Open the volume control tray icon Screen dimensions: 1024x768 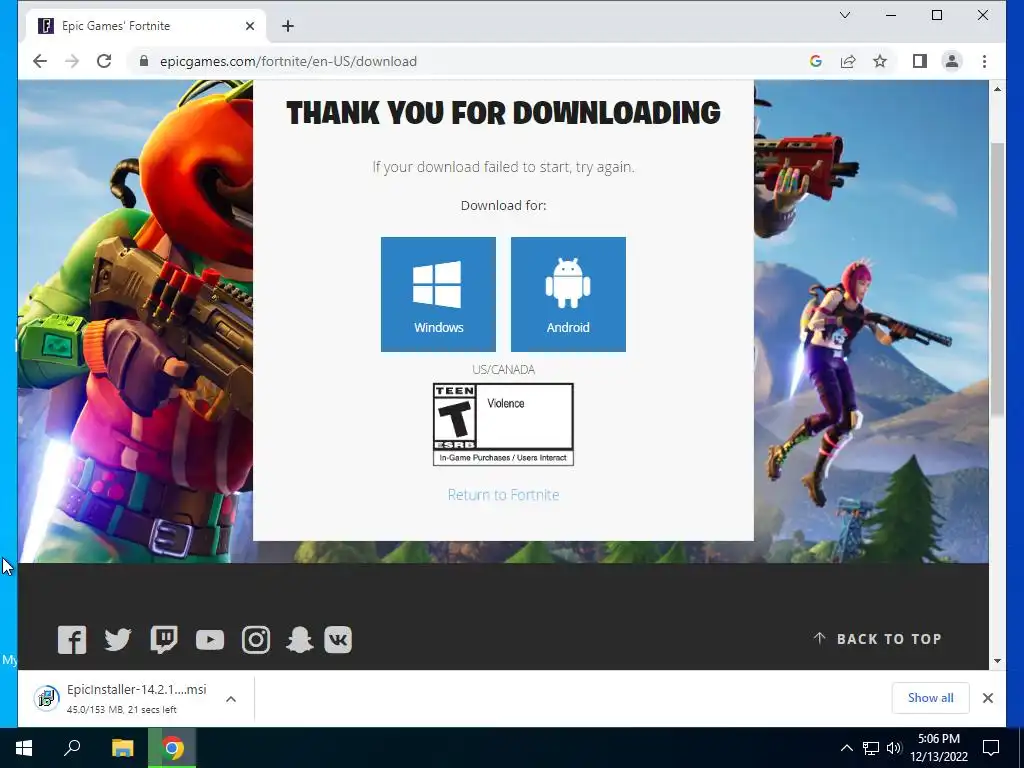pyautogui.click(x=894, y=748)
